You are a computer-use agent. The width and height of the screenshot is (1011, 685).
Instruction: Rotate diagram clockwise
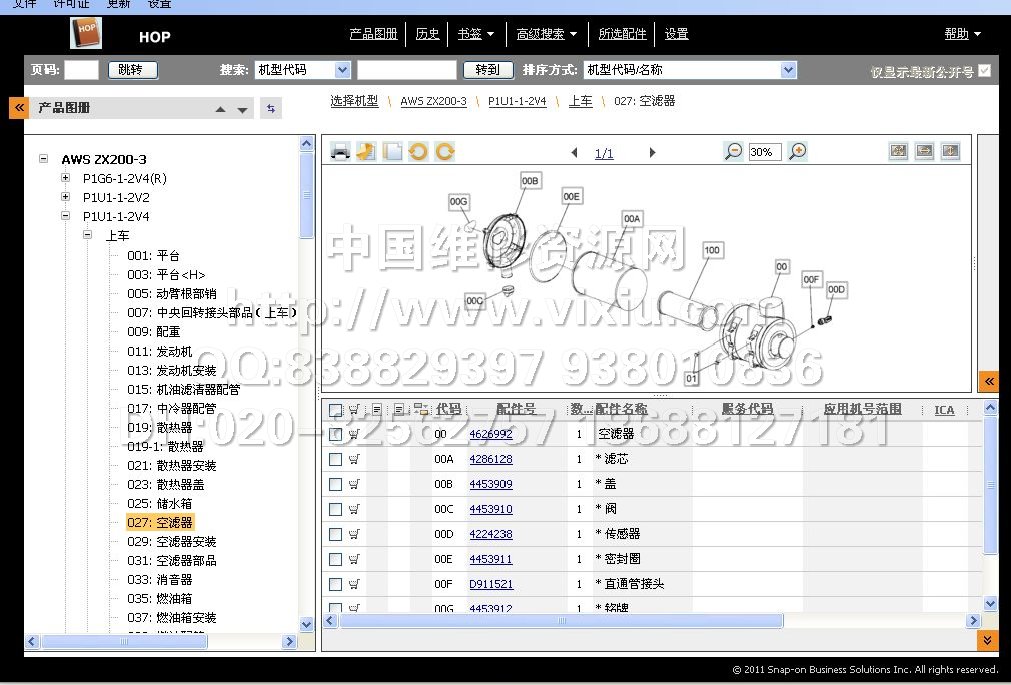pos(444,152)
